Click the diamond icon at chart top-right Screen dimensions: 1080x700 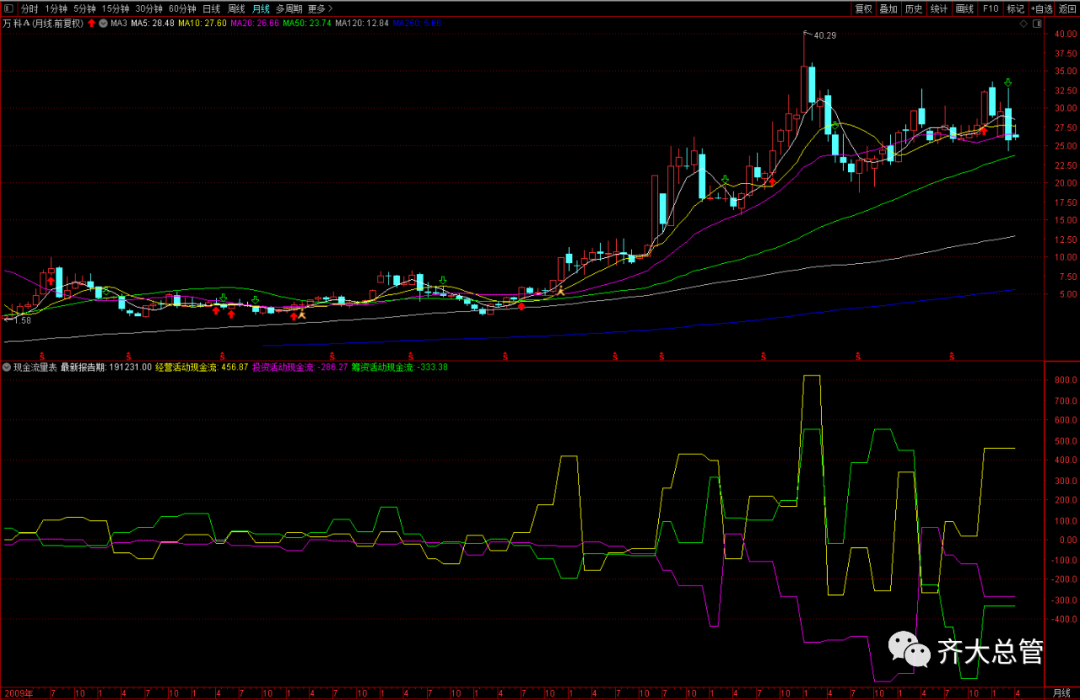[x=1024, y=23]
